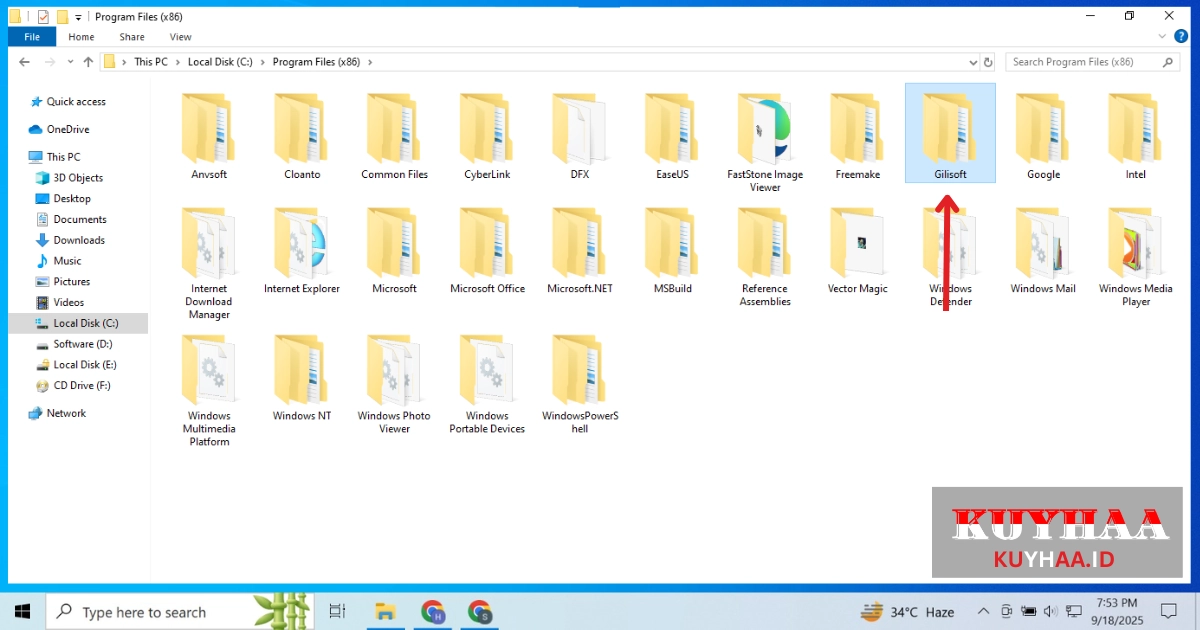
Task: Open the Anvsoft folder
Action: 209,137
